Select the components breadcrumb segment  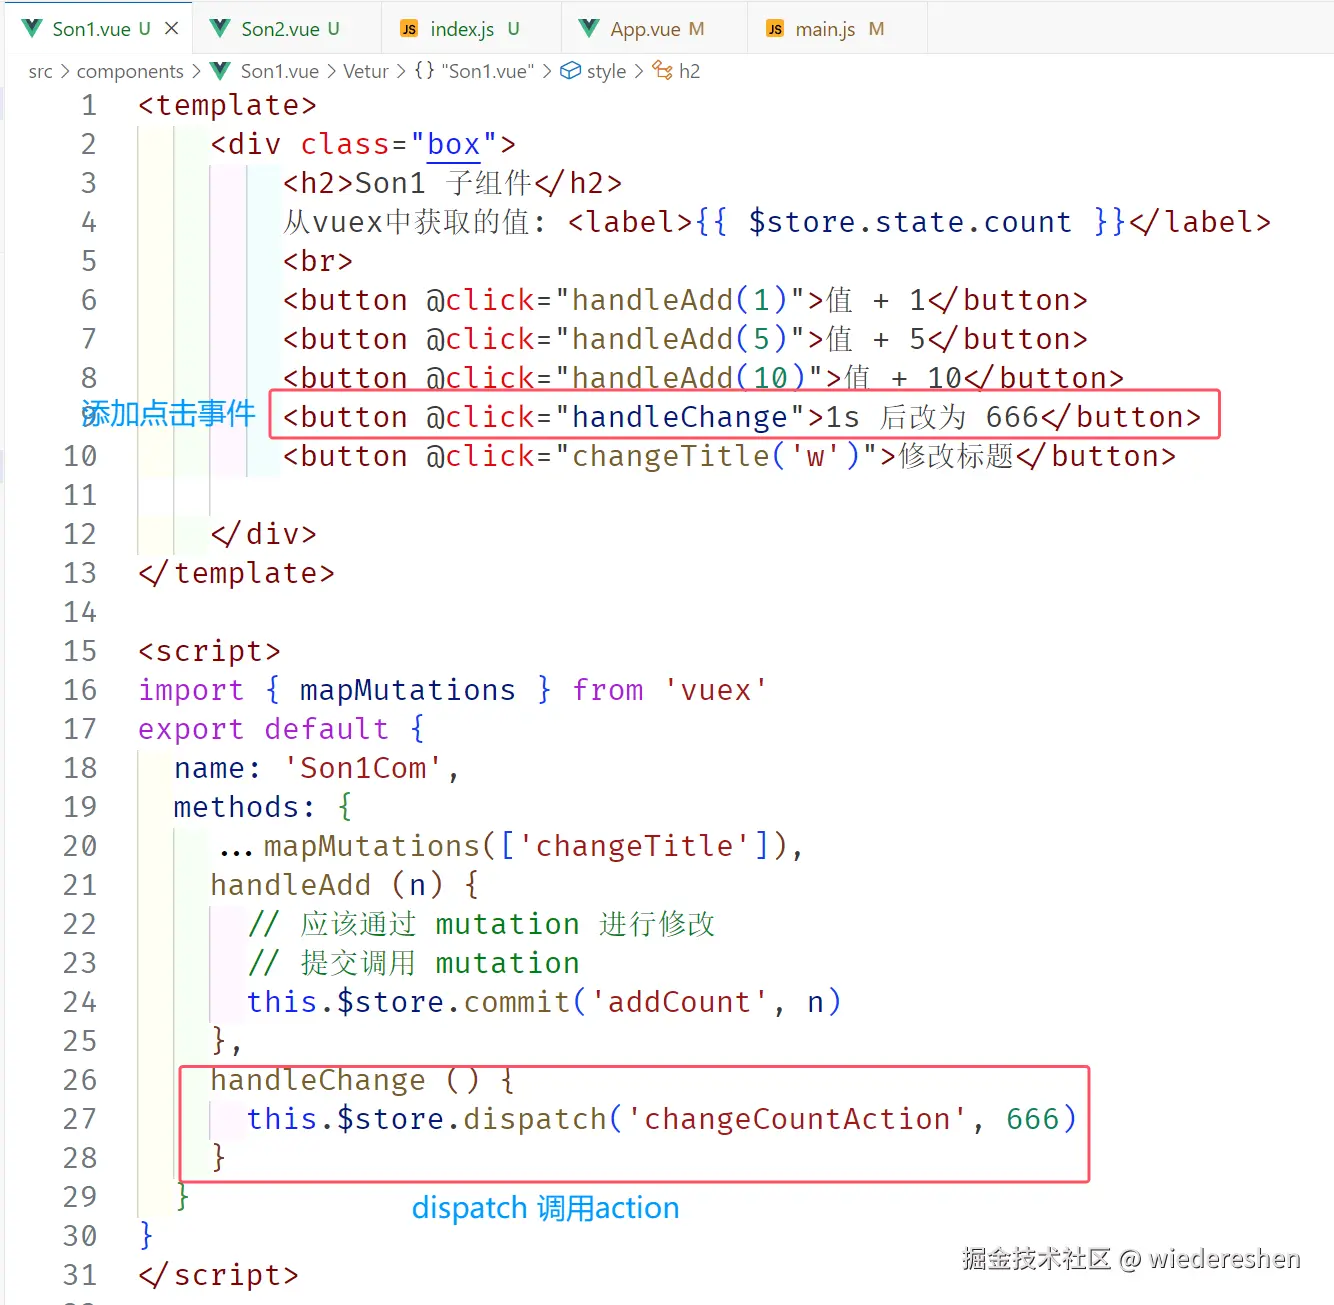(x=130, y=71)
